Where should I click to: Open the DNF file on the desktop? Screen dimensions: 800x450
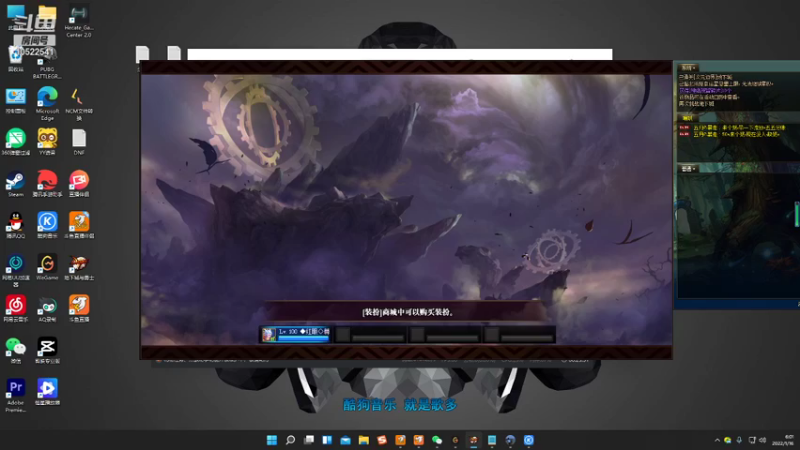pyautogui.click(x=79, y=142)
